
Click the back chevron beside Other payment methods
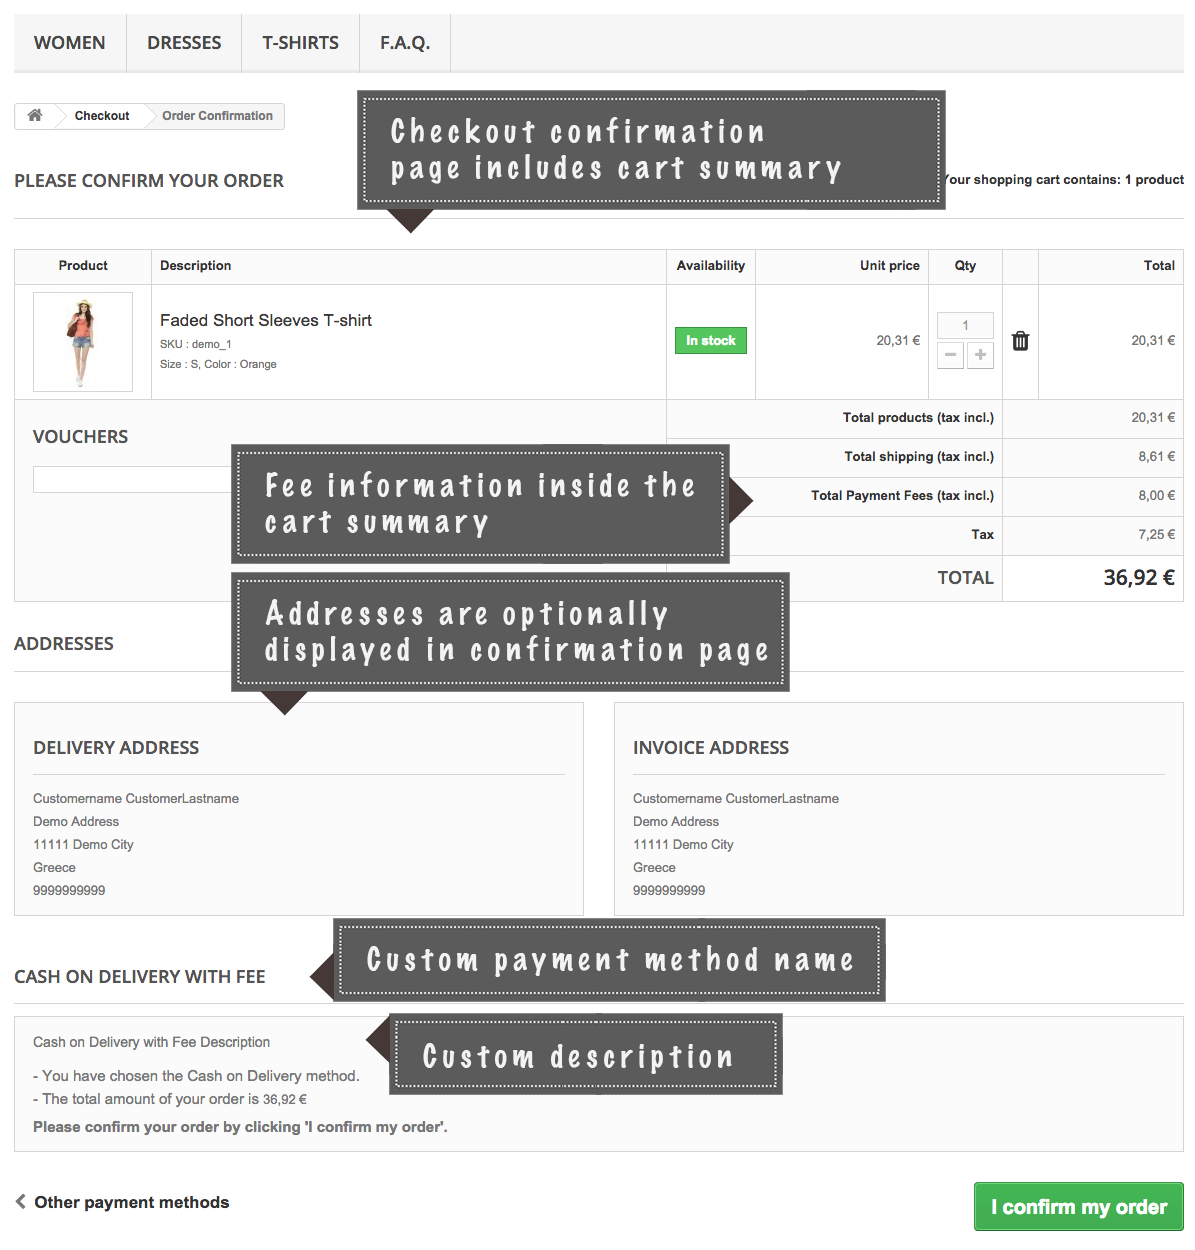[20, 1202]
